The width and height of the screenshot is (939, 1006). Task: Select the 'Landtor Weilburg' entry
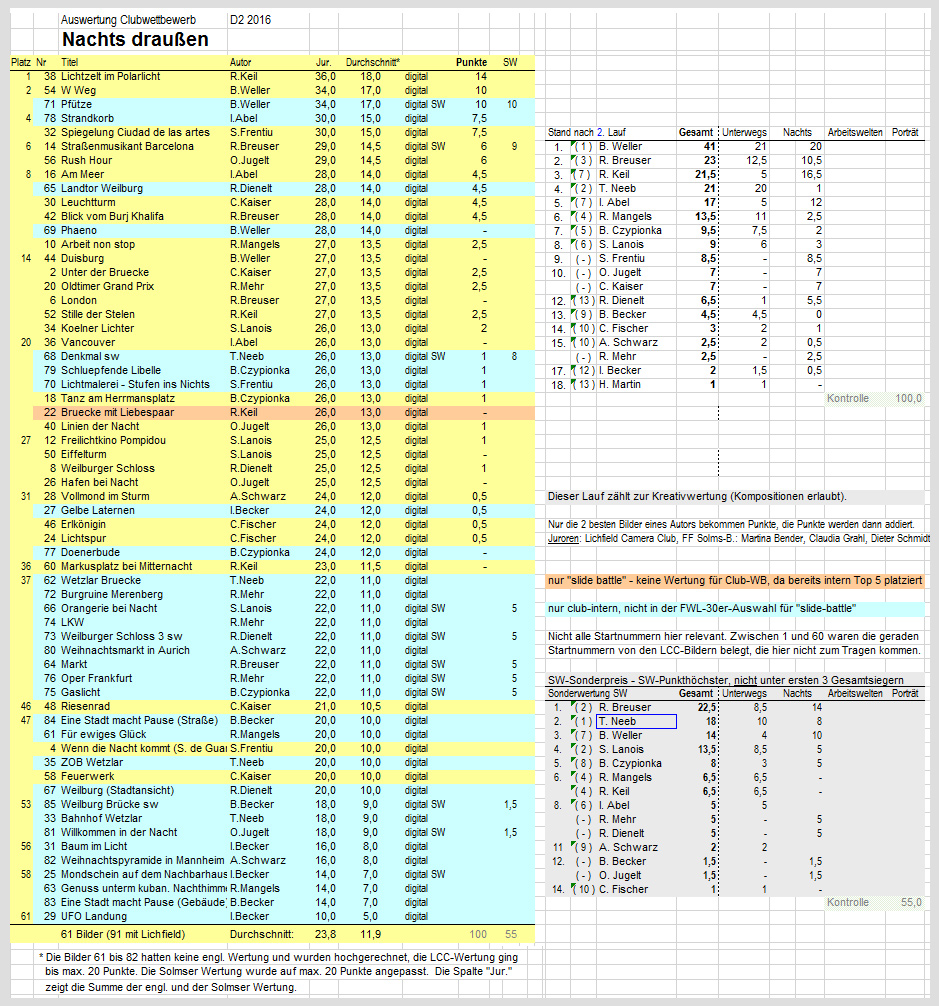pyautogui.click(x=102, y=188)
